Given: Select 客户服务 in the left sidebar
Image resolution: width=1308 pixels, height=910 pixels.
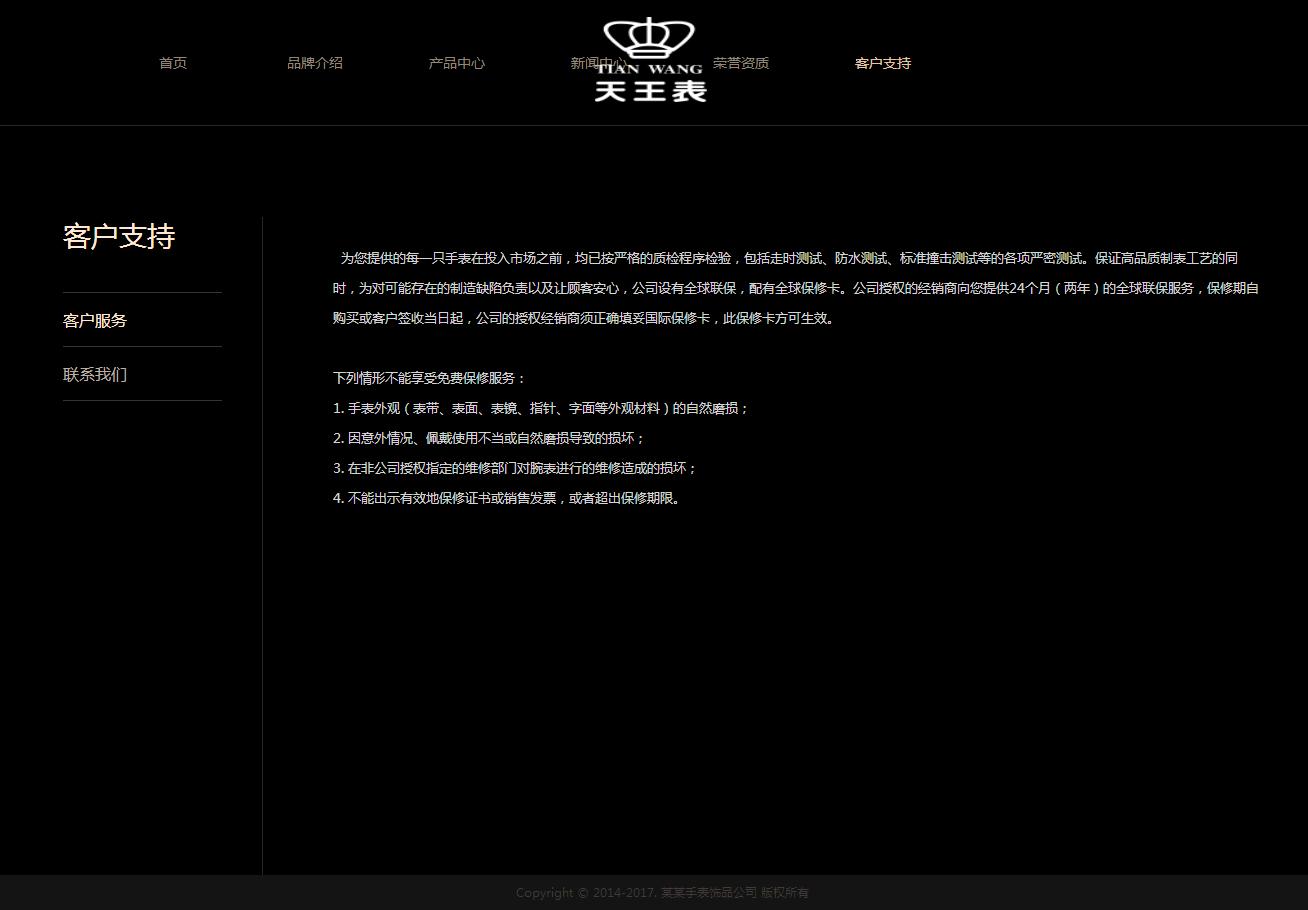Looking at the screenshot, I should click(x=95, y=321).
